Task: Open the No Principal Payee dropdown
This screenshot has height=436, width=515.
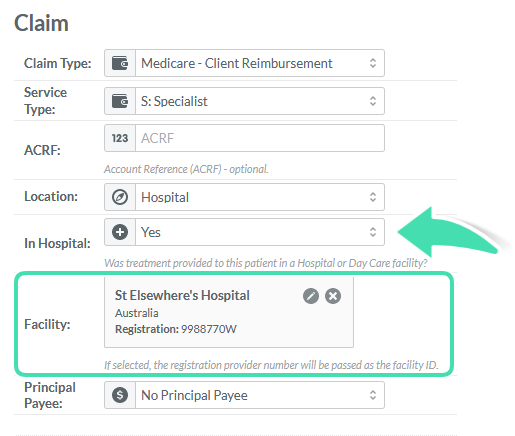Action: 260,395
